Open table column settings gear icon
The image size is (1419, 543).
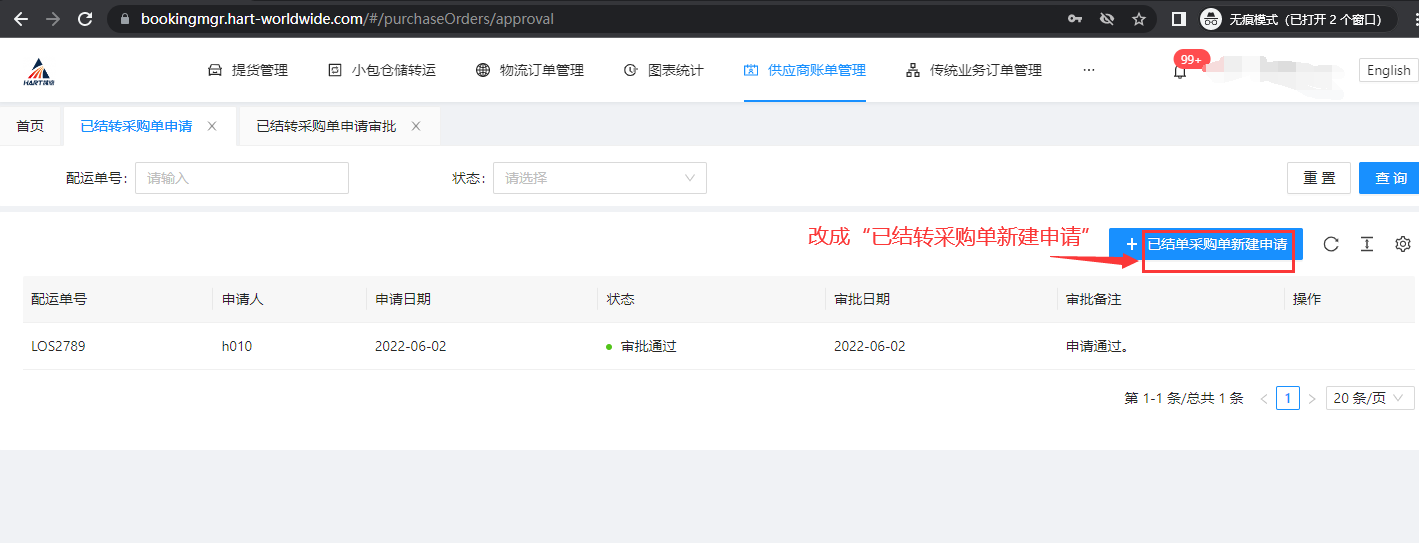(x=1403, y=244)
